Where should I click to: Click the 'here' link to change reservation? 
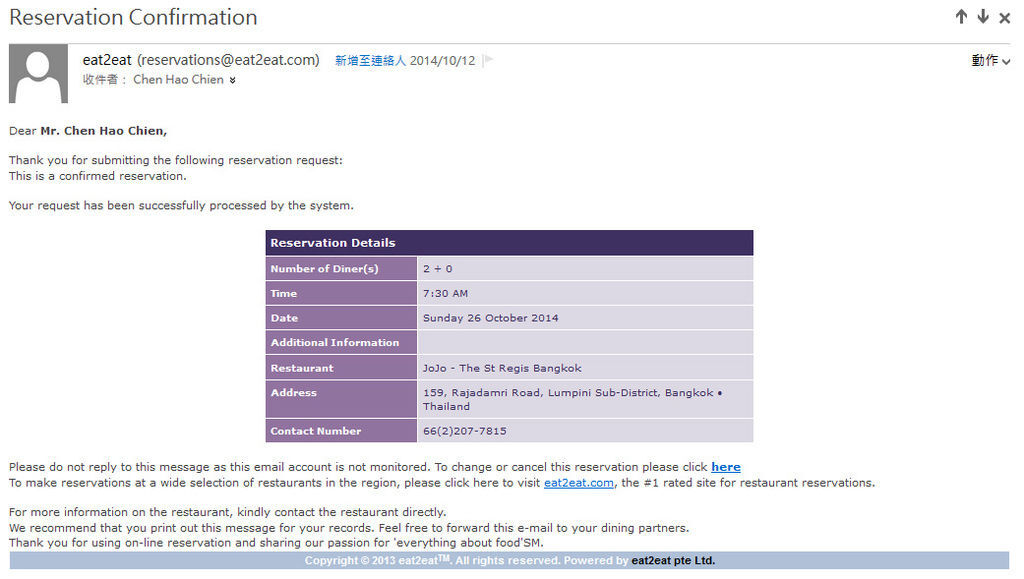(726, 467)
